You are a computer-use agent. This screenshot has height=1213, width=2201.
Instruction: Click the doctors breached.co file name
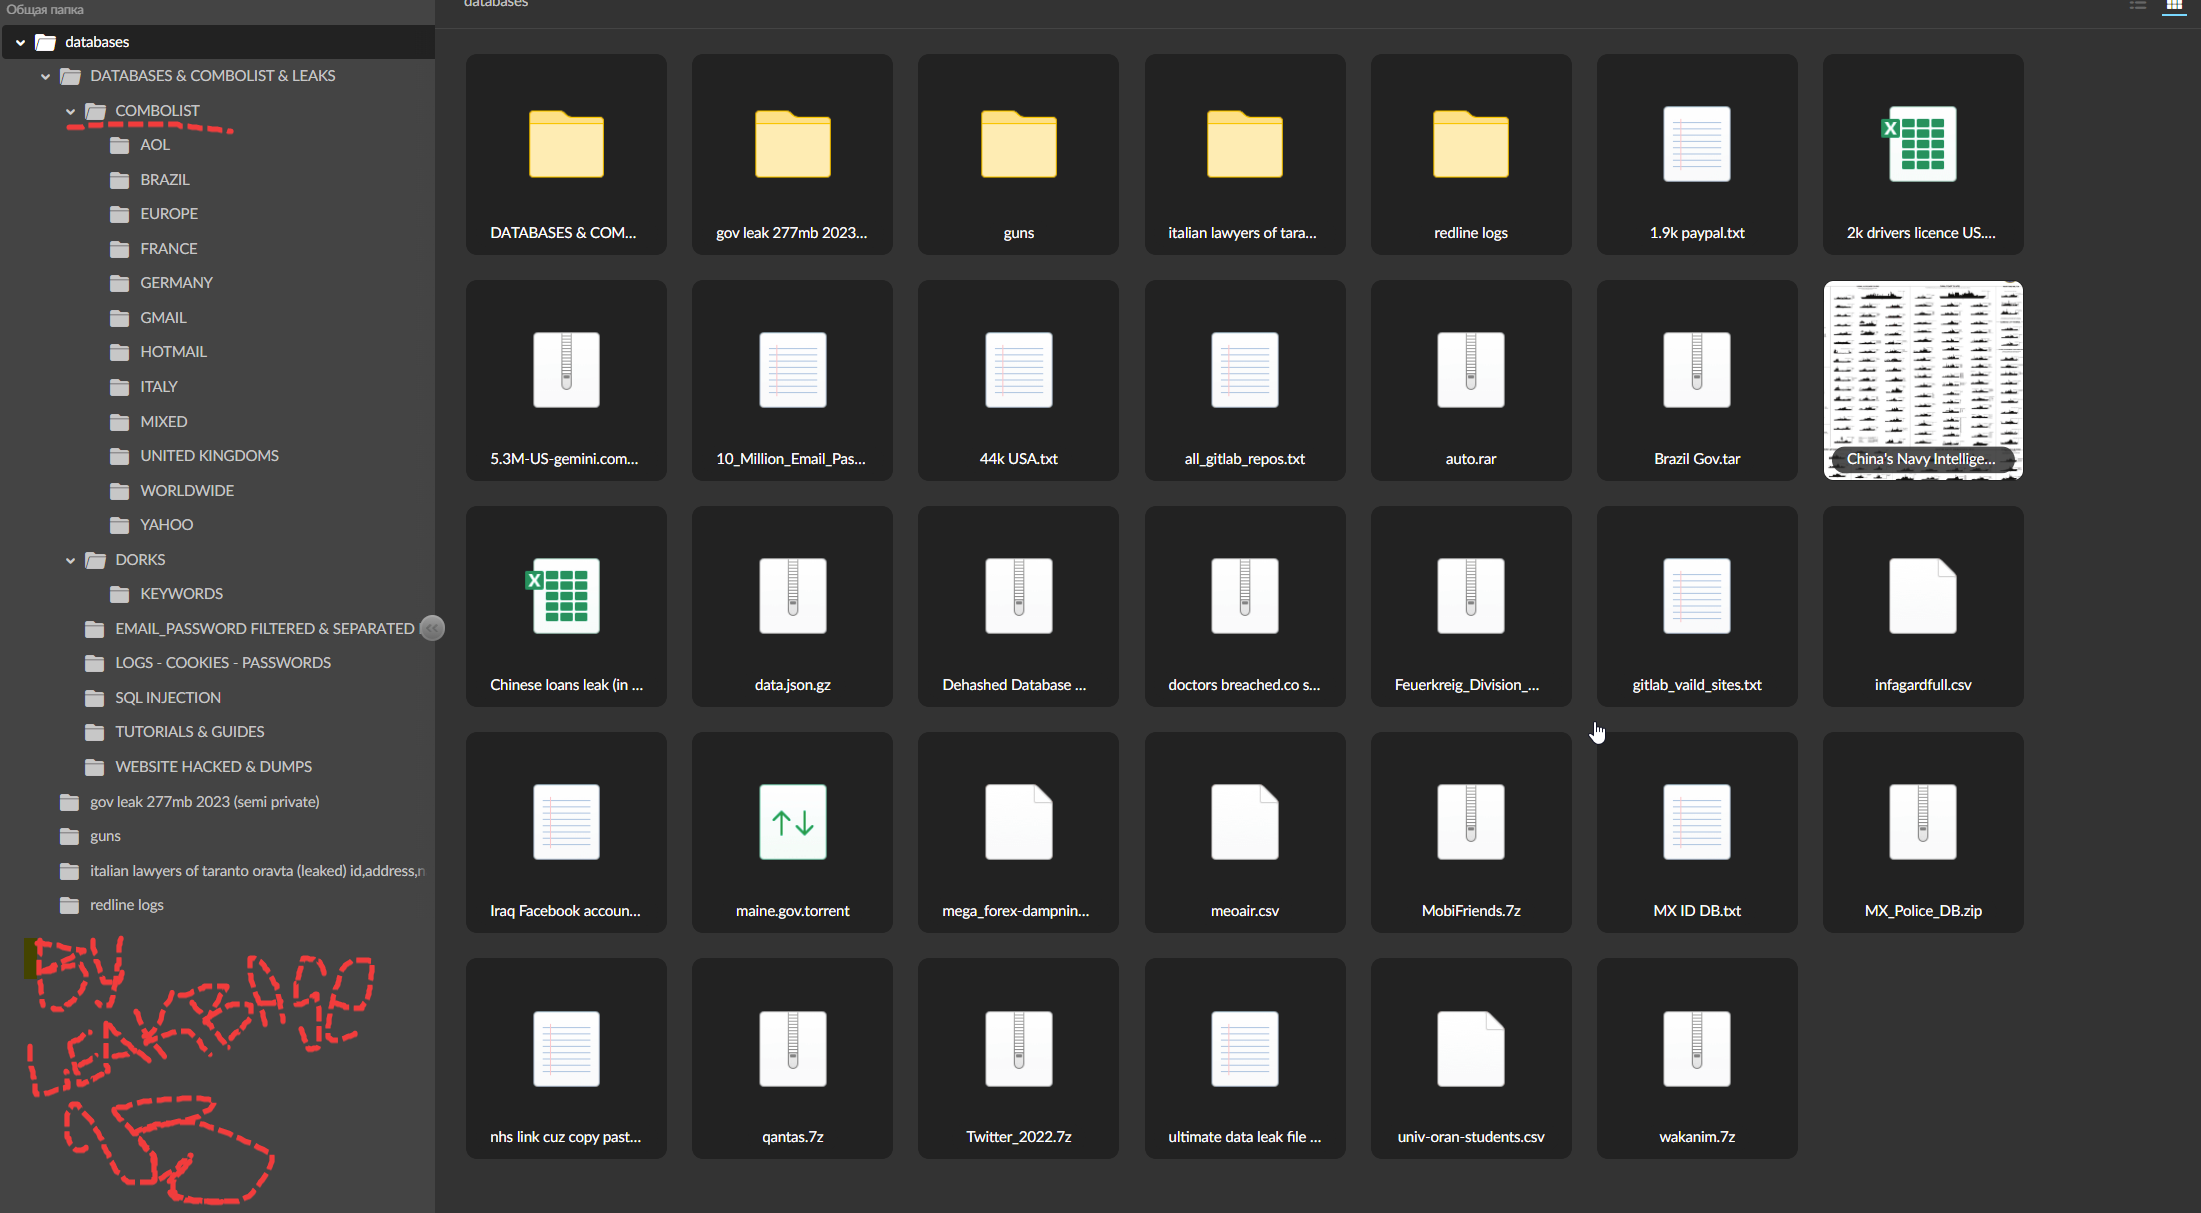tap(1244, 685)
